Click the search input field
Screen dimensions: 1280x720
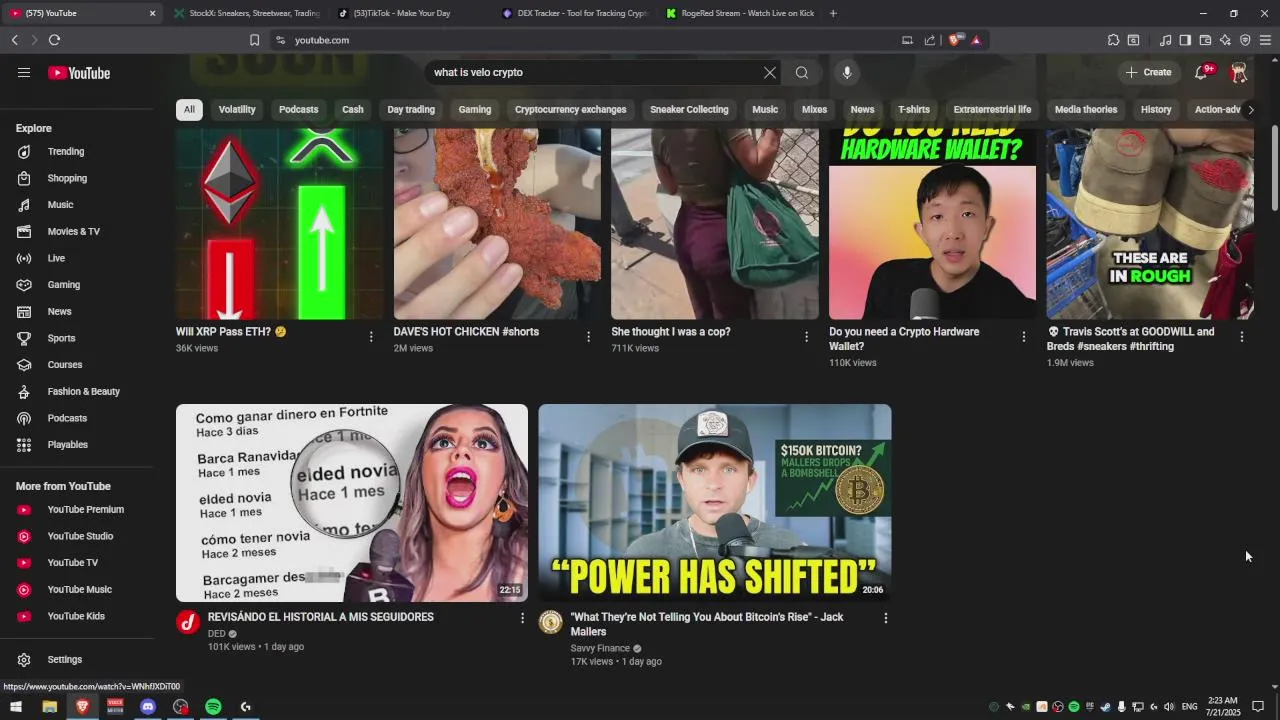point(595,72)
